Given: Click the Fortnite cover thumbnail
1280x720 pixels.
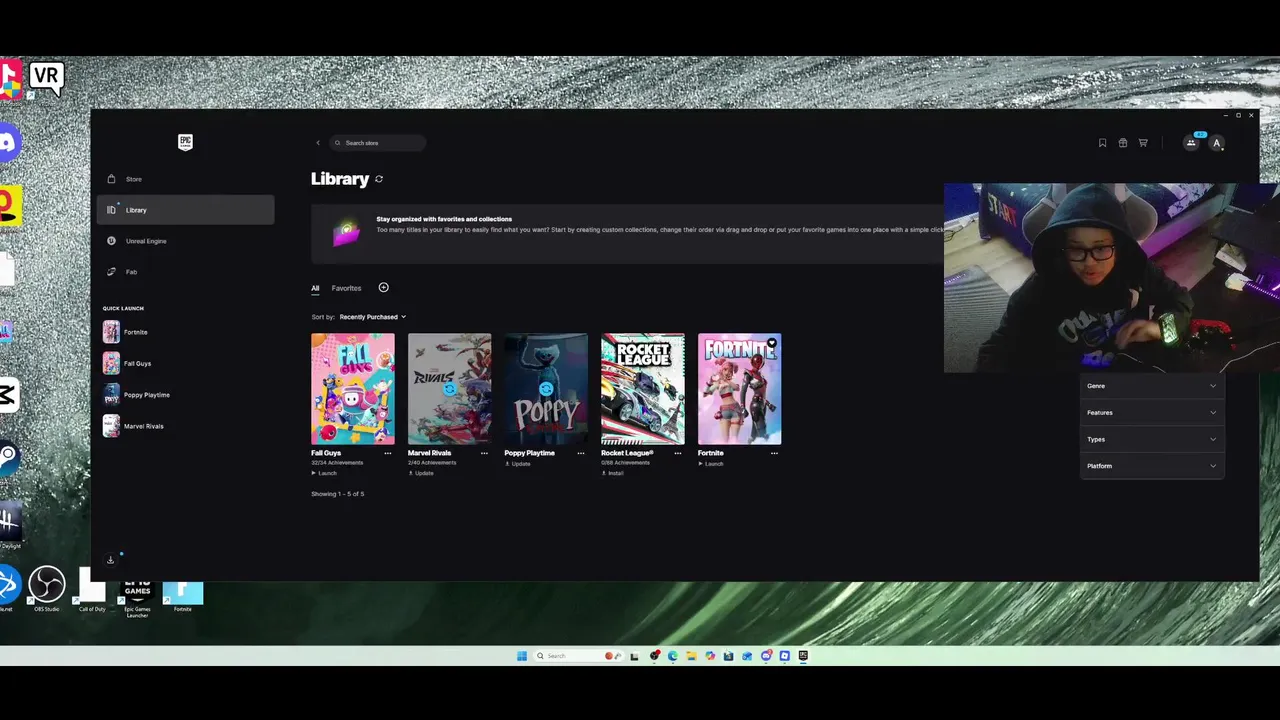Looking at the screenshot, I should tap(740, 389).
